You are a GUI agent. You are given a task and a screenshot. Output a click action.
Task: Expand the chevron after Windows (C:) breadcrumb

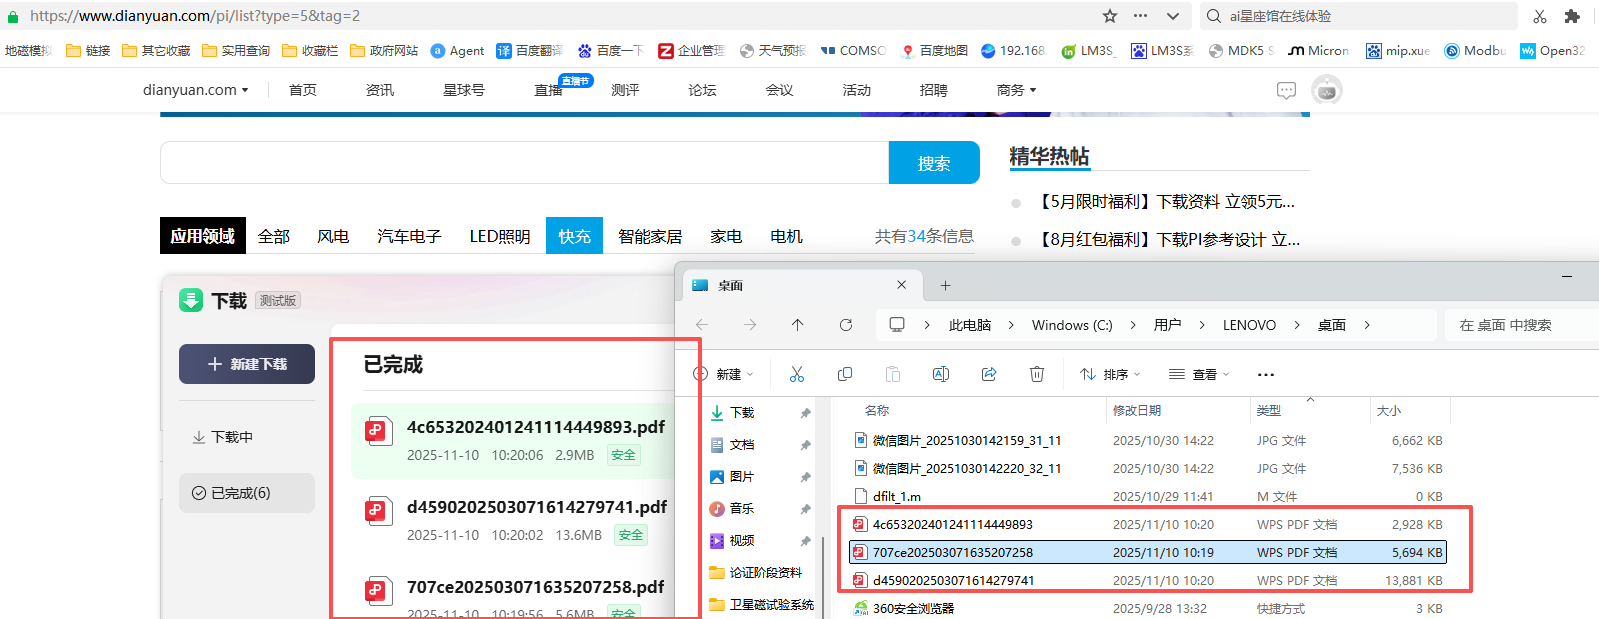(1133, 325)
